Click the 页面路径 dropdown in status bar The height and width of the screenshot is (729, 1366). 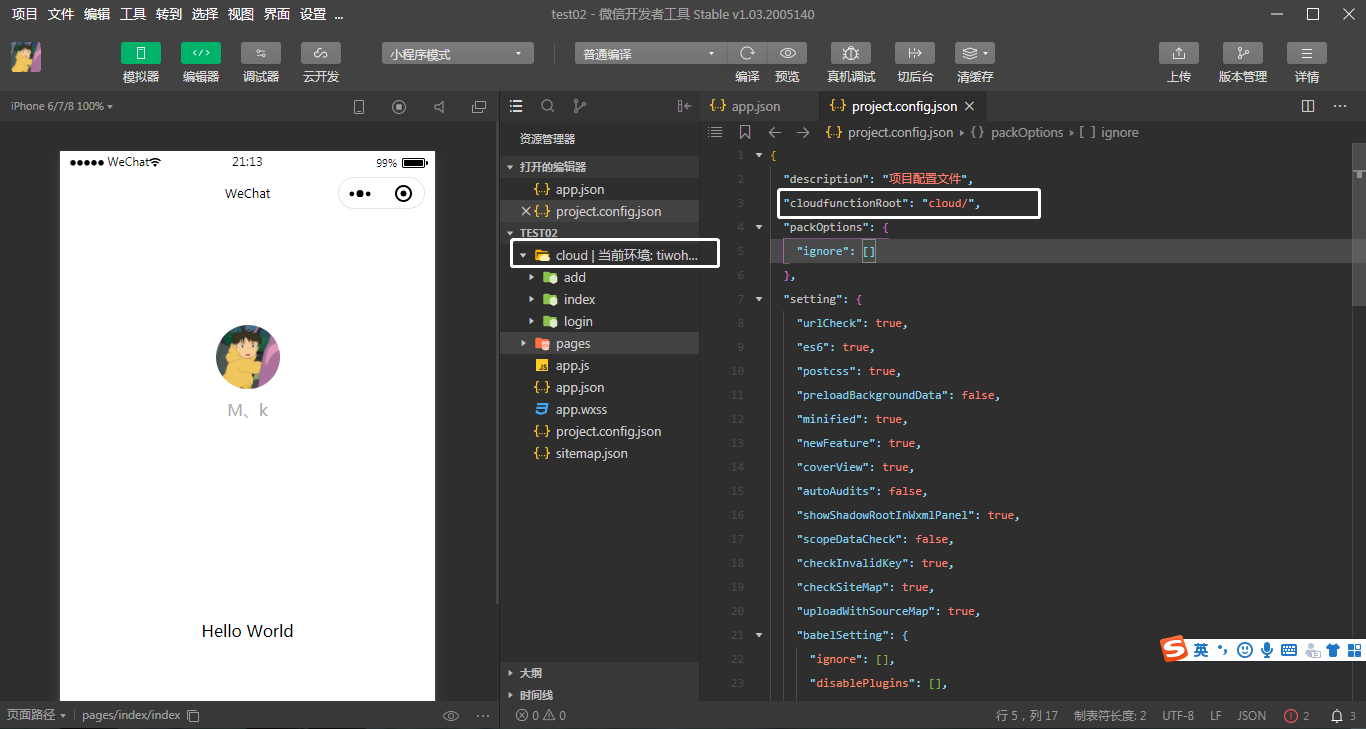click(x=37, y=715)
